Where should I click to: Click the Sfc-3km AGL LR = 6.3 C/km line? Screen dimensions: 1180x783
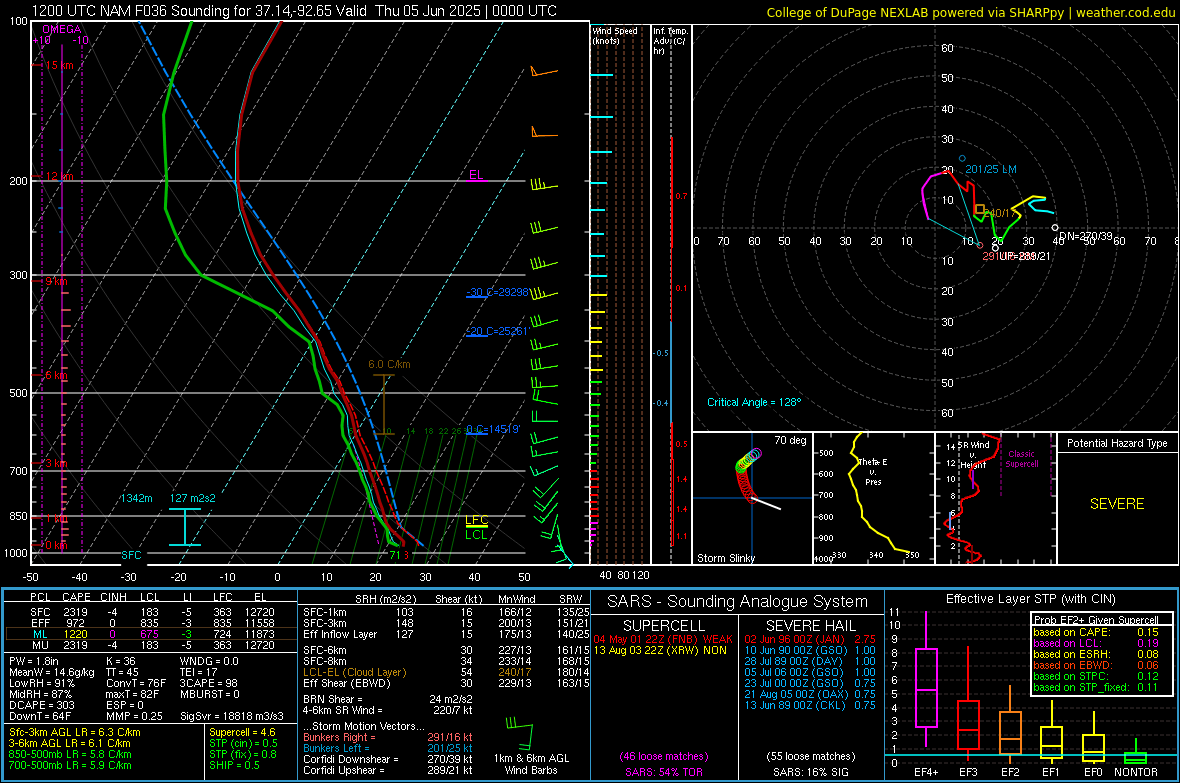tap(75, 732)
